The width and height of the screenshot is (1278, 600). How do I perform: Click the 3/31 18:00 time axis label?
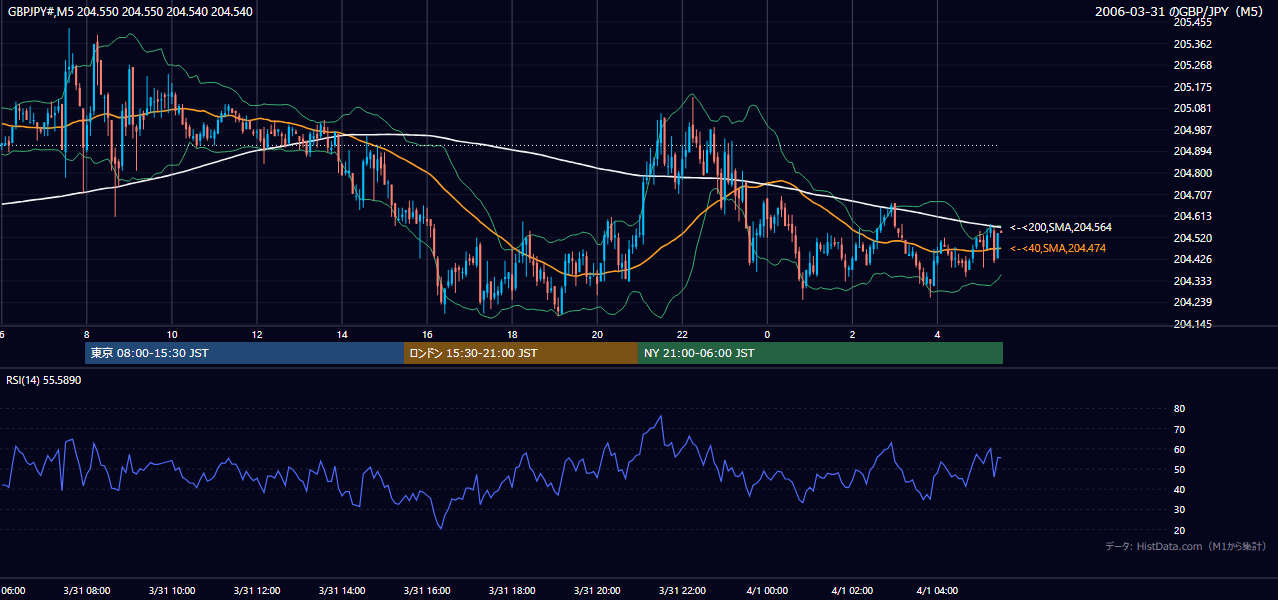(x=512, y=591)
